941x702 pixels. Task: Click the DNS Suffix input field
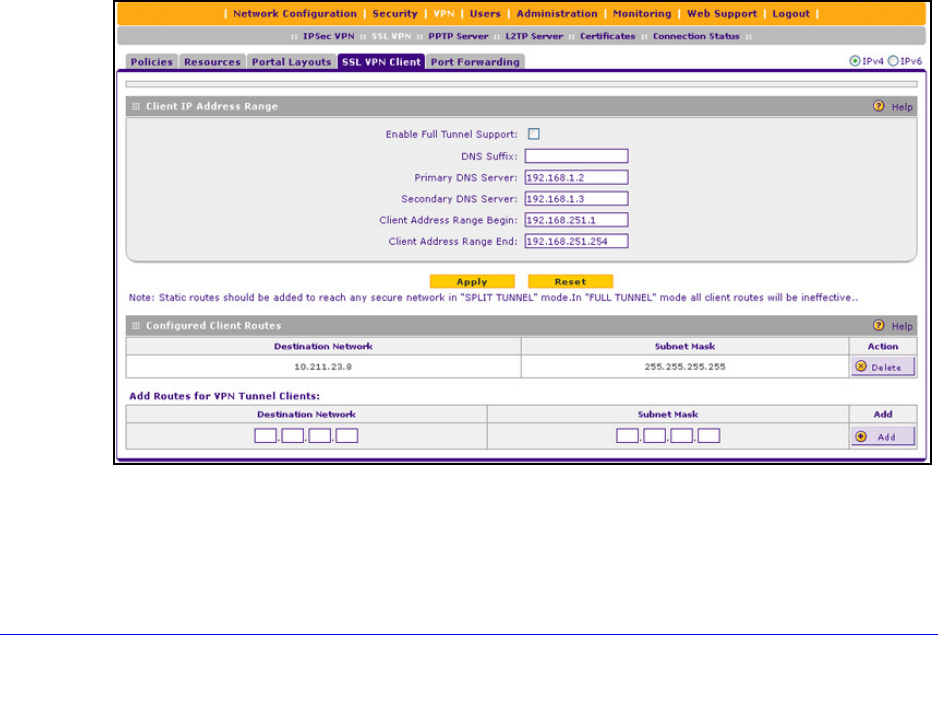coord(575,156)
